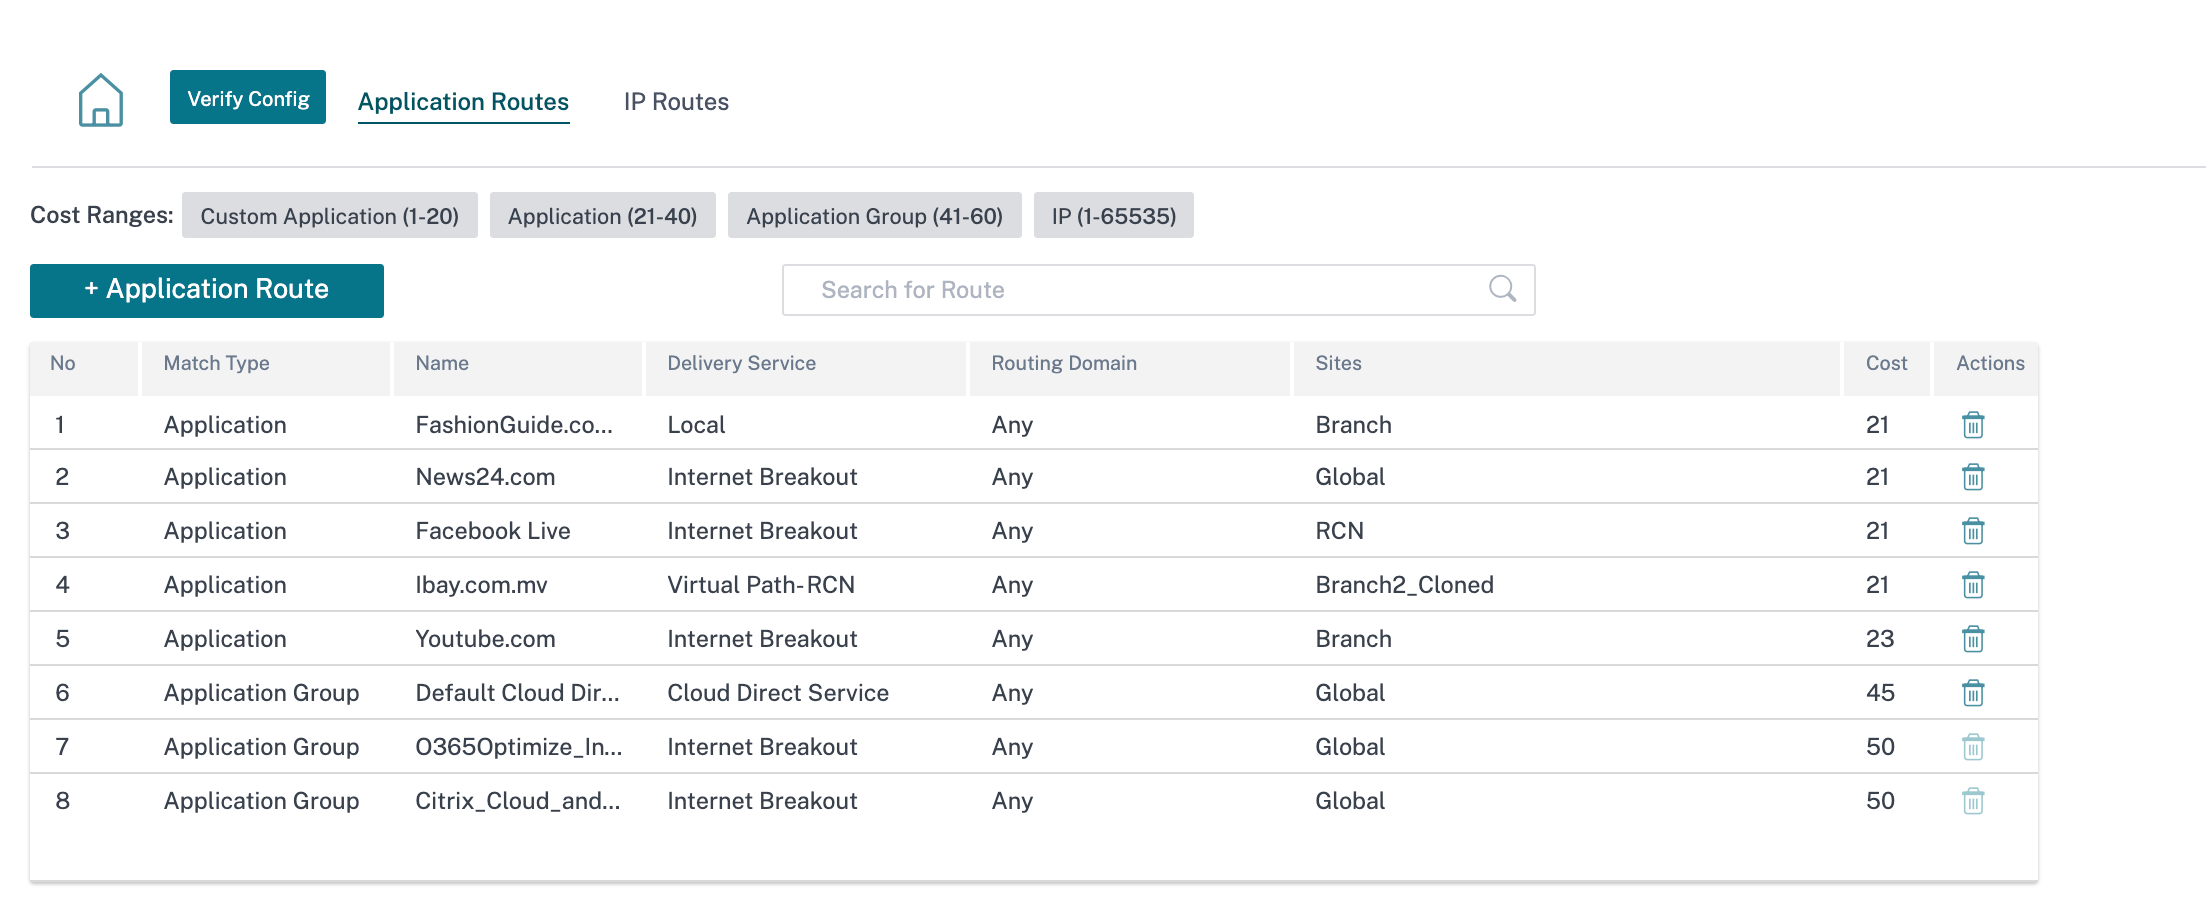
Task: Click the Verify Config button
Action: (x=248, y=97)
